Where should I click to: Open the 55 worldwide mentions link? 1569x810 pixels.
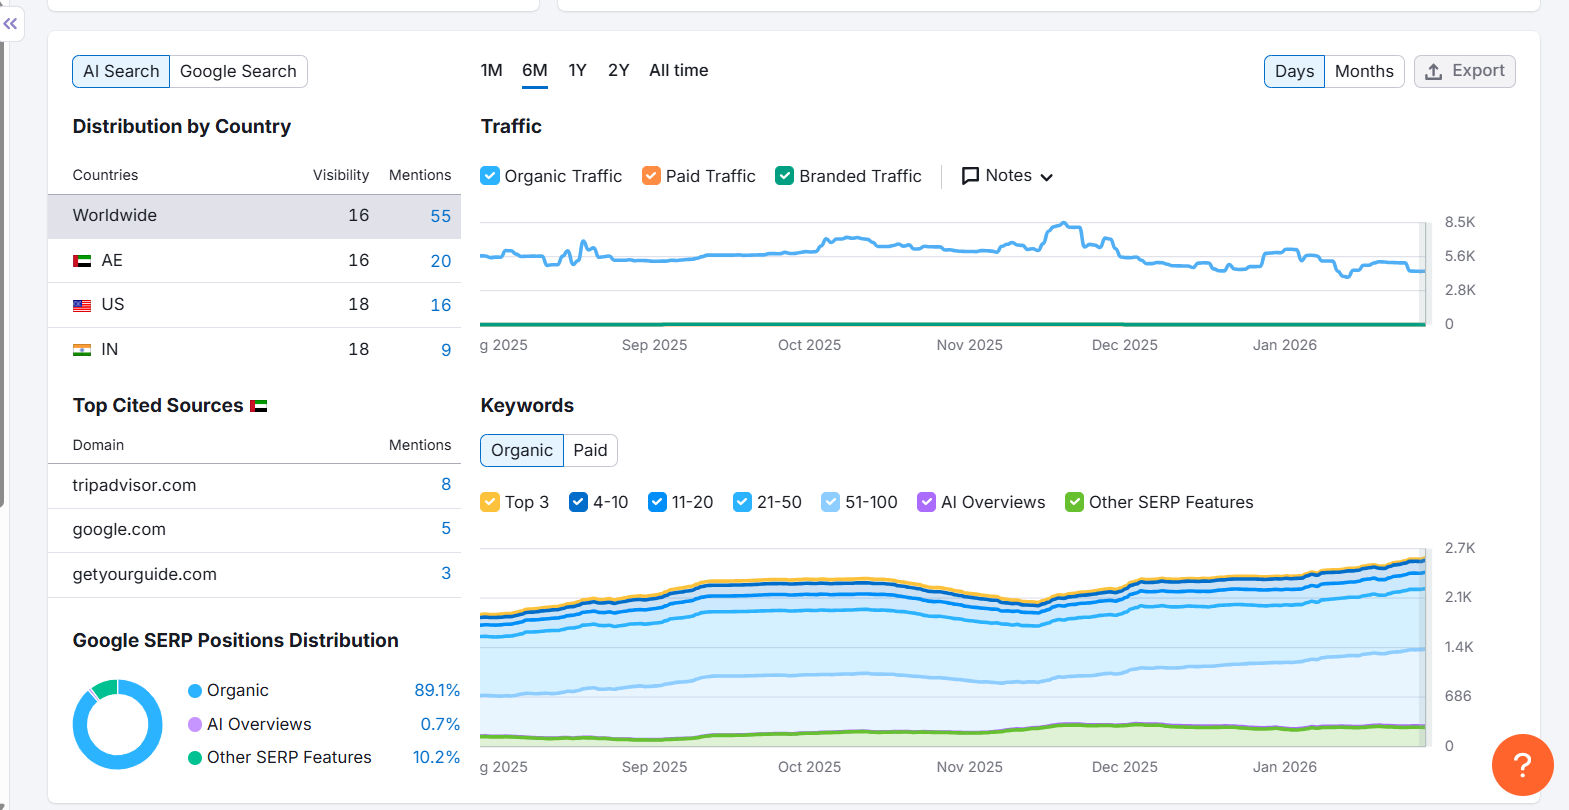coord(440,216)
